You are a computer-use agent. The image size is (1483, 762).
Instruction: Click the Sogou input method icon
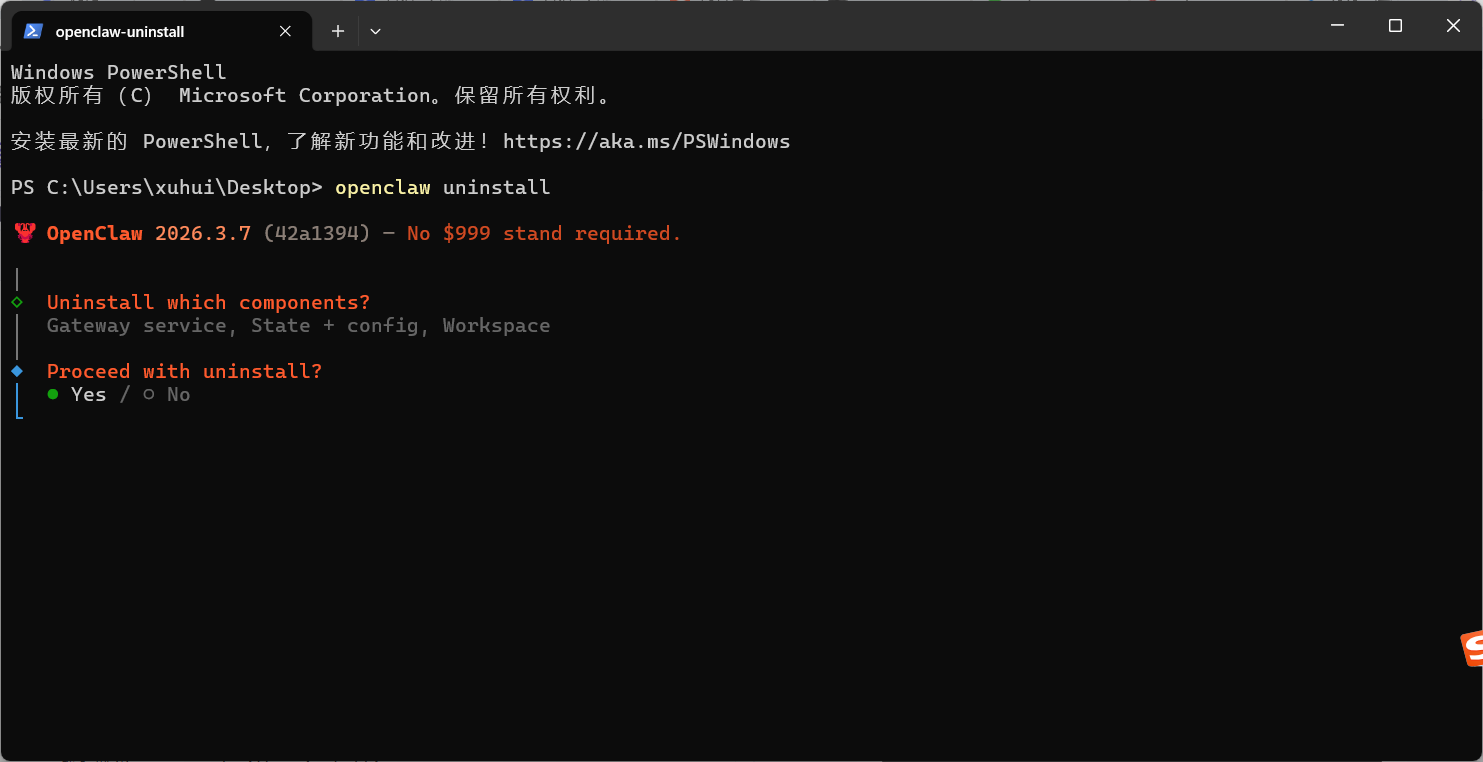click(x=1470, y=649)
